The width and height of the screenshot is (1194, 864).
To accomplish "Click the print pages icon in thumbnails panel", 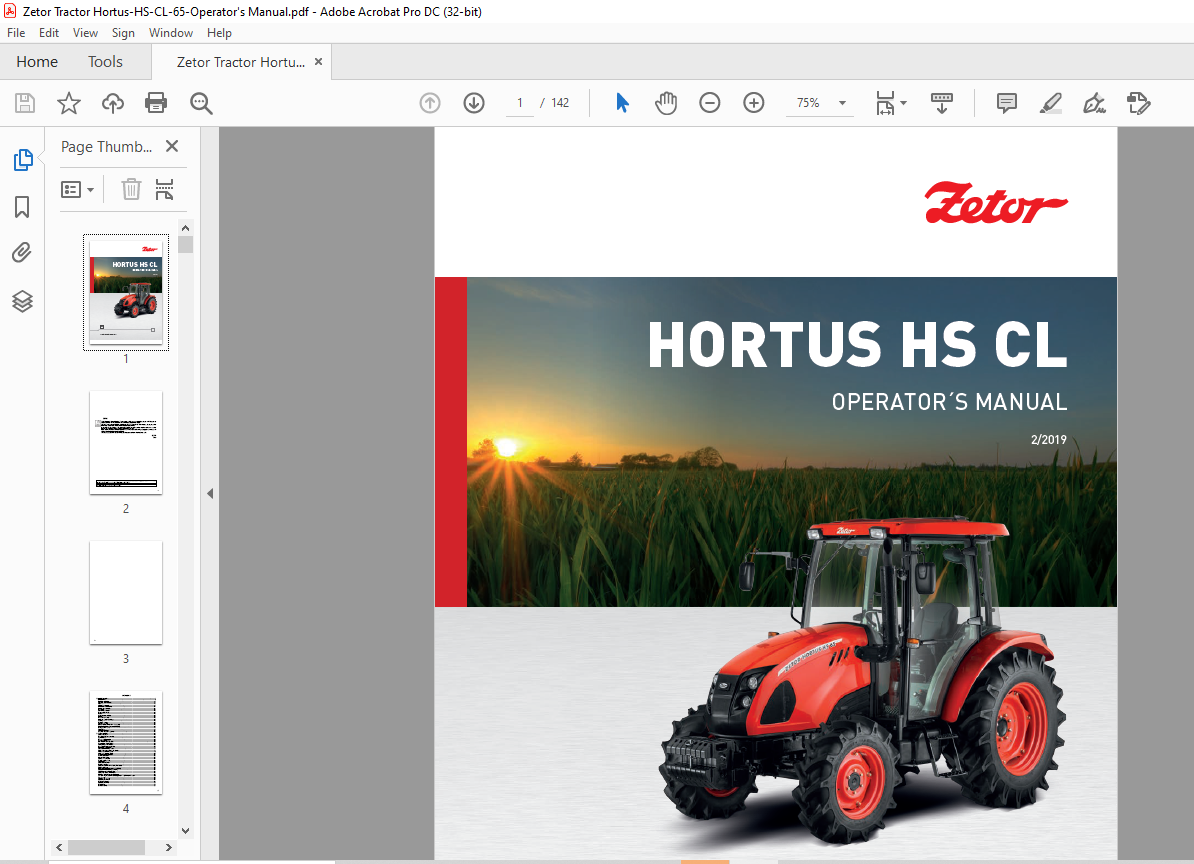I will [x=164, y=189].
